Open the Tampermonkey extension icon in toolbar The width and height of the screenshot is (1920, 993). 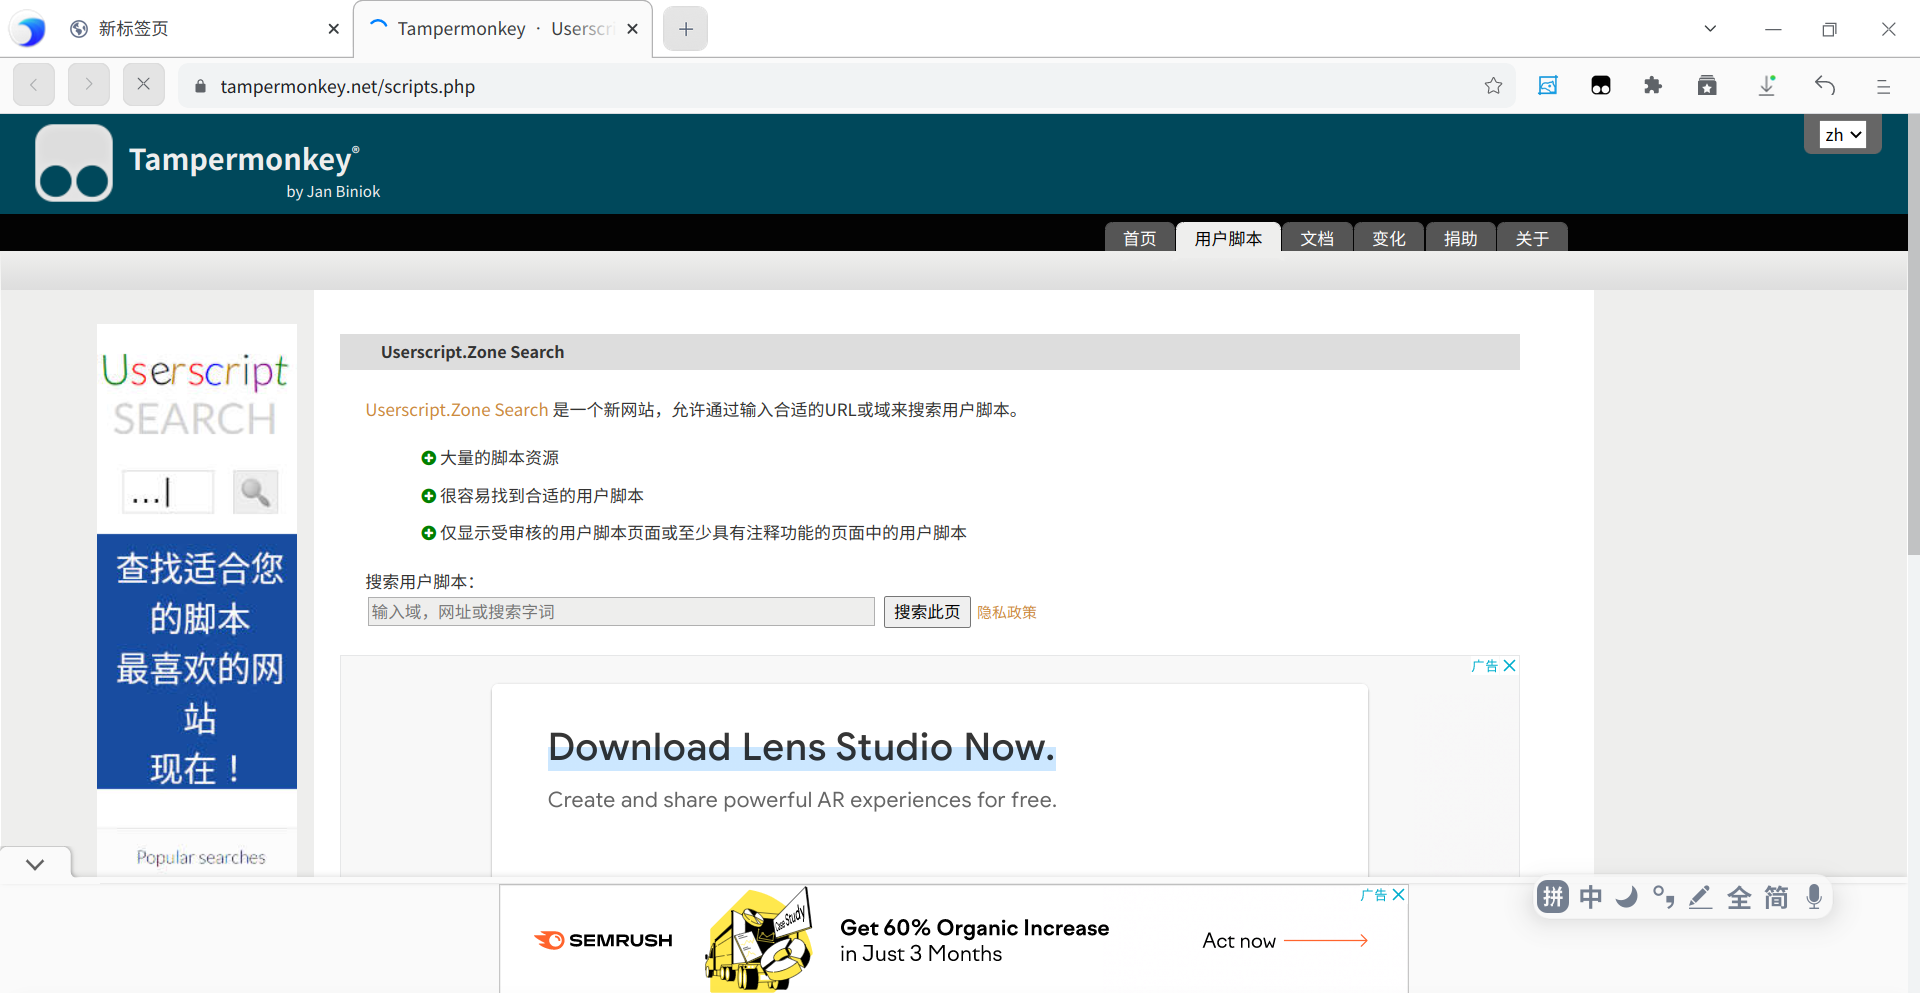(1600, 86)
